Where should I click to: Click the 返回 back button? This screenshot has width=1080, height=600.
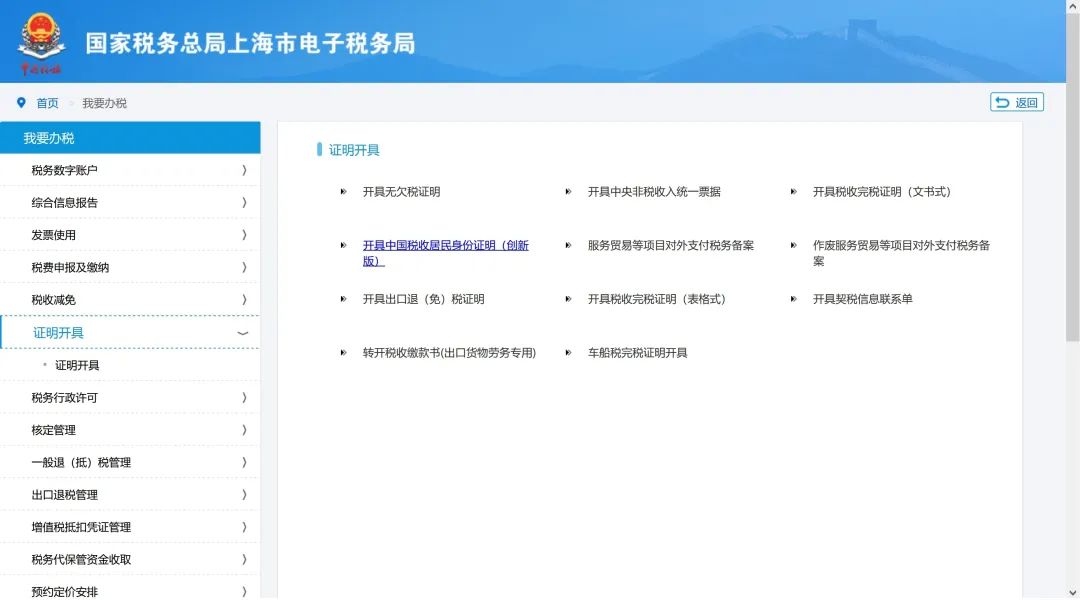pyautogui.click(x=1017, y=102)
